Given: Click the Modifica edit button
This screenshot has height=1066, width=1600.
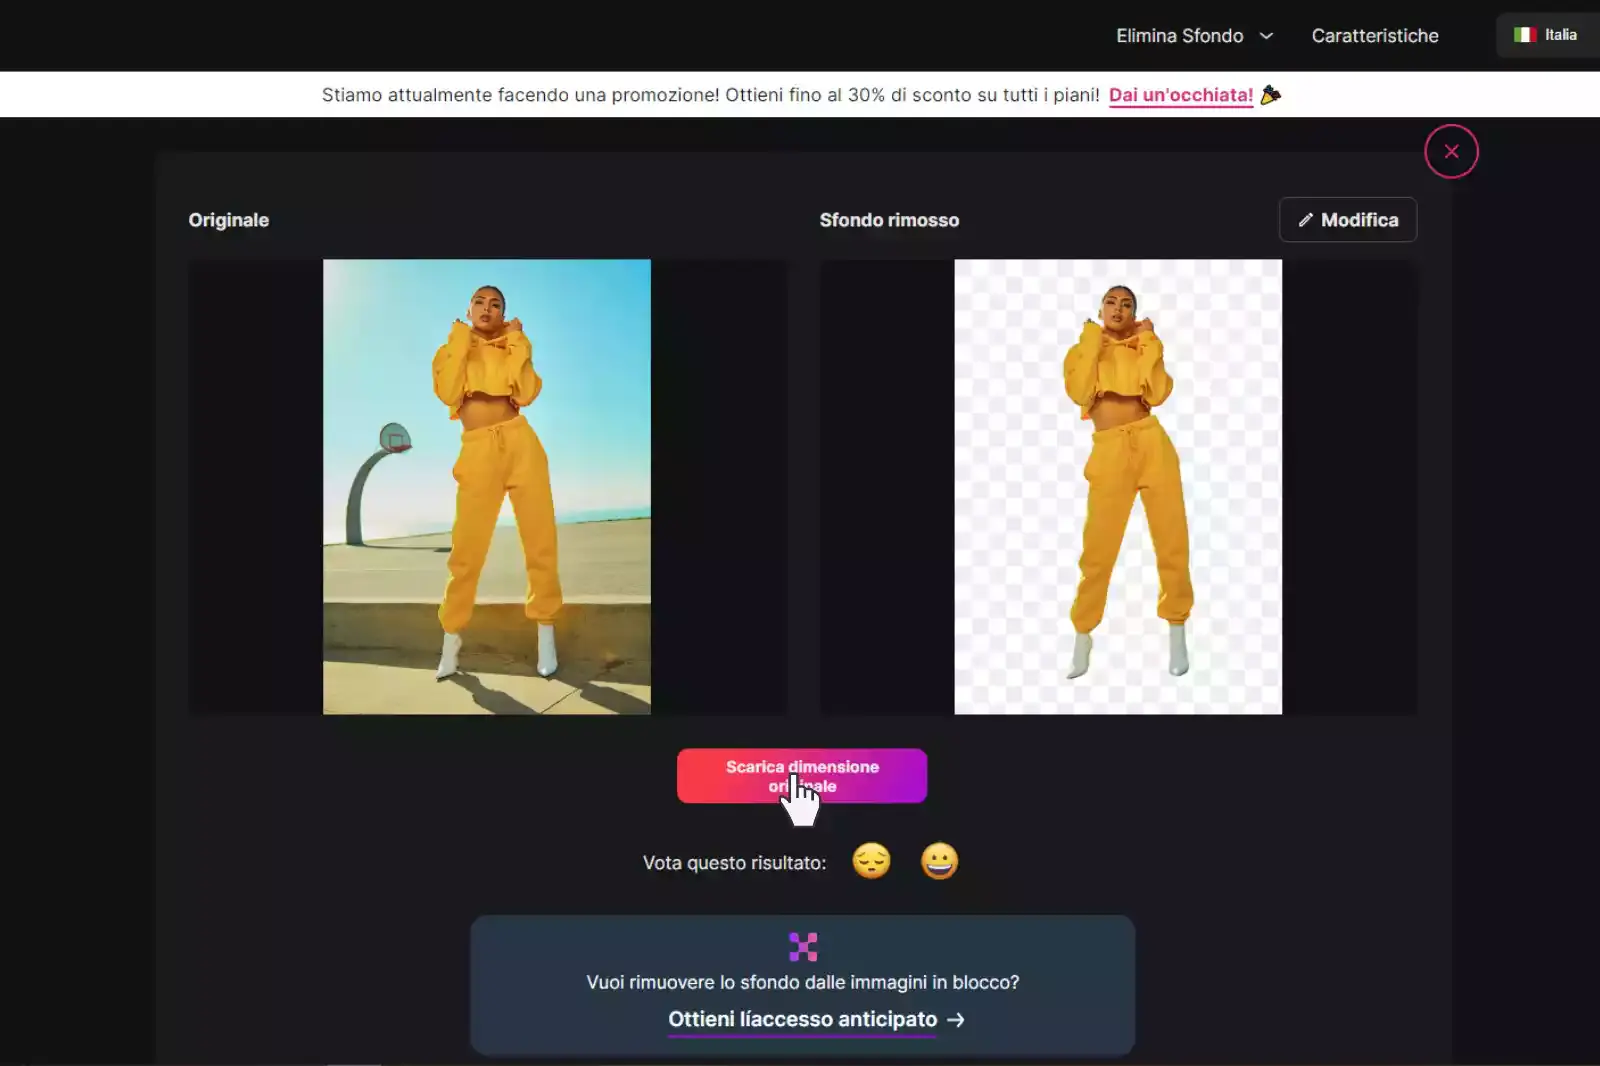Looking at the screenshot, I should click(1347, 220).
